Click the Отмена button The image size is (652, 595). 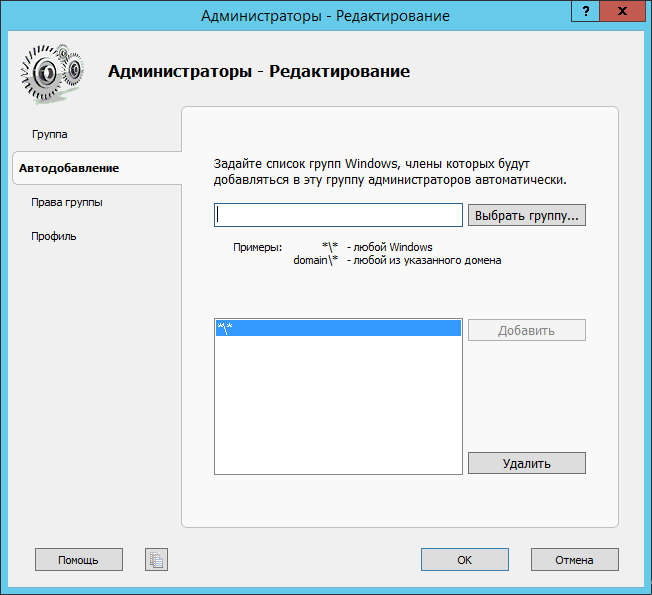[x=574, y=560]
